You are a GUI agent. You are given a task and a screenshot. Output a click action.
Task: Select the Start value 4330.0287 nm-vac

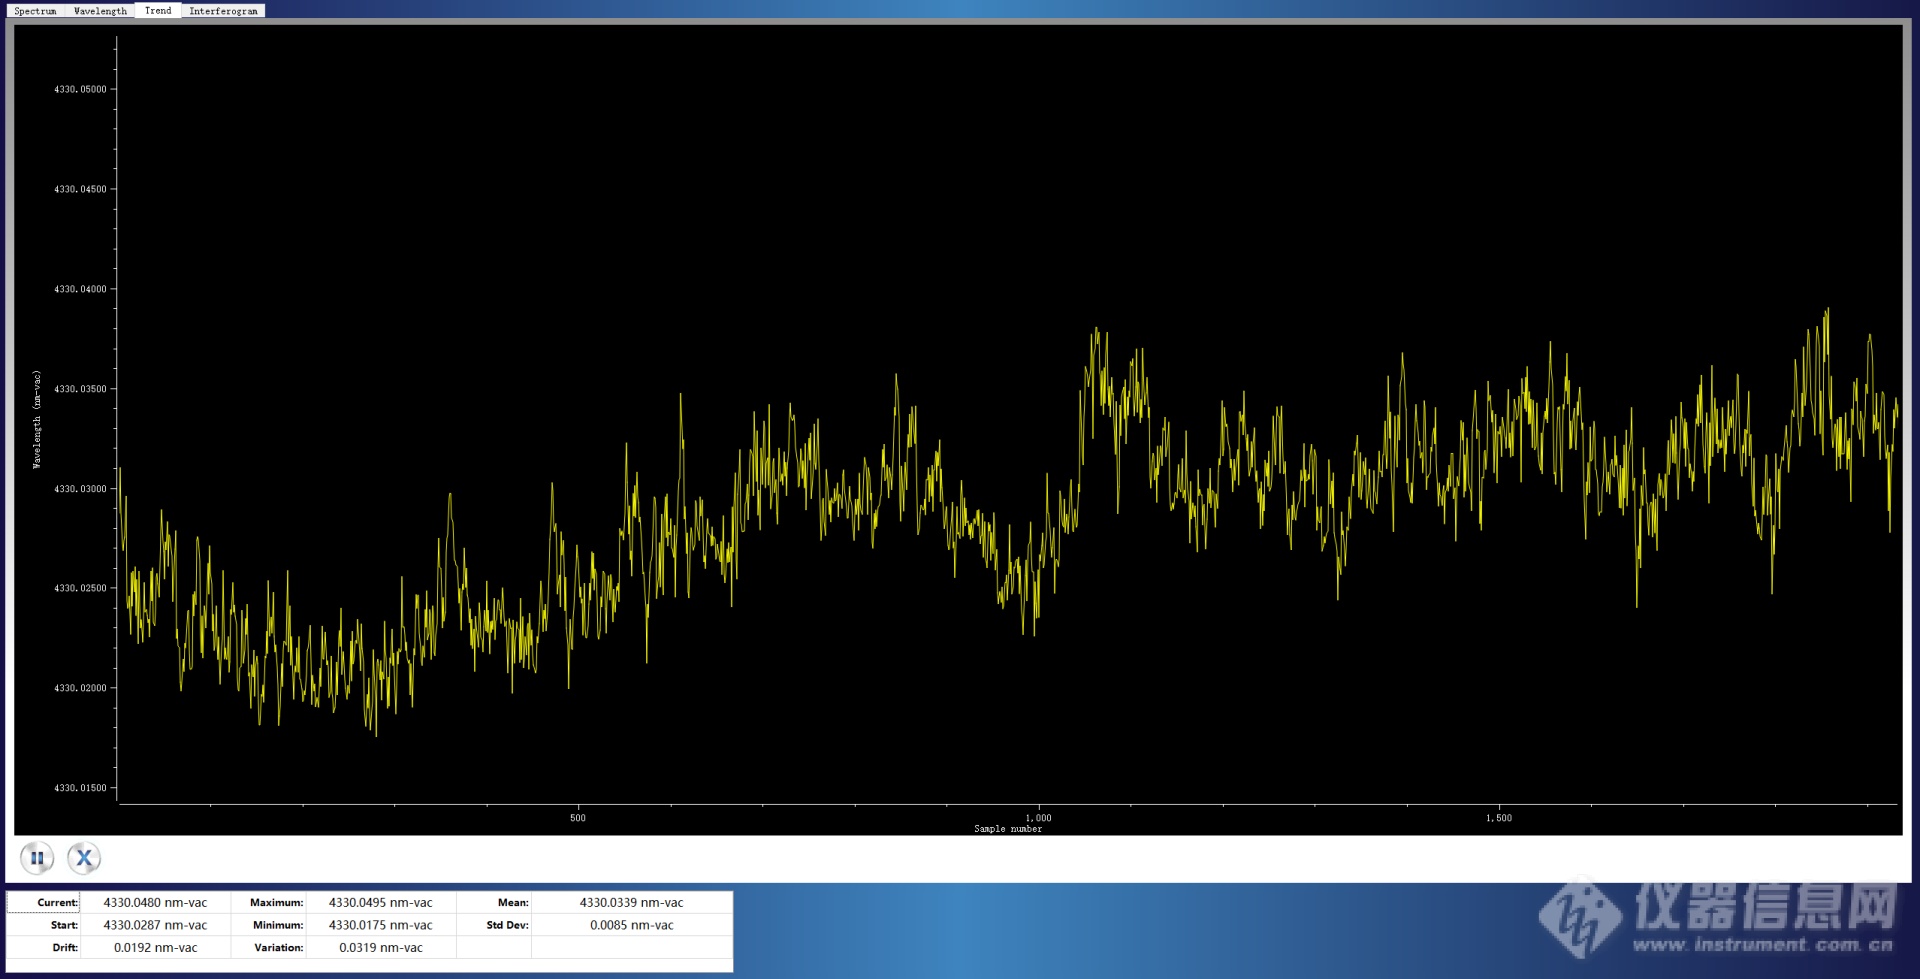[x=155, y=925]
